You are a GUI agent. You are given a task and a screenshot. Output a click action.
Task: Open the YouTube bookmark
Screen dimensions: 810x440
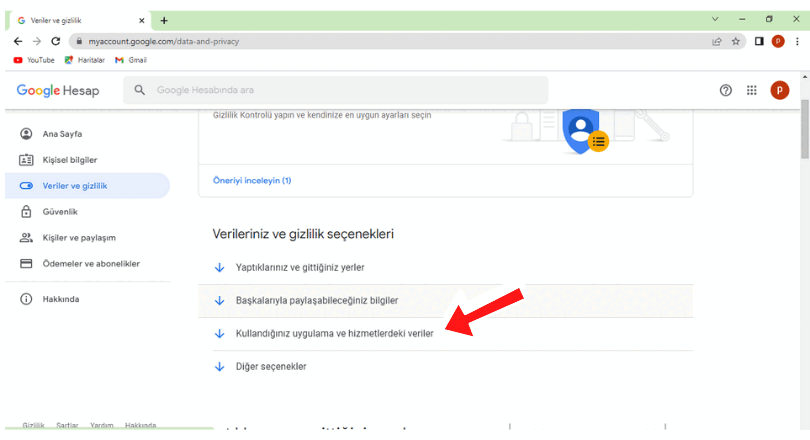[34, 60]
